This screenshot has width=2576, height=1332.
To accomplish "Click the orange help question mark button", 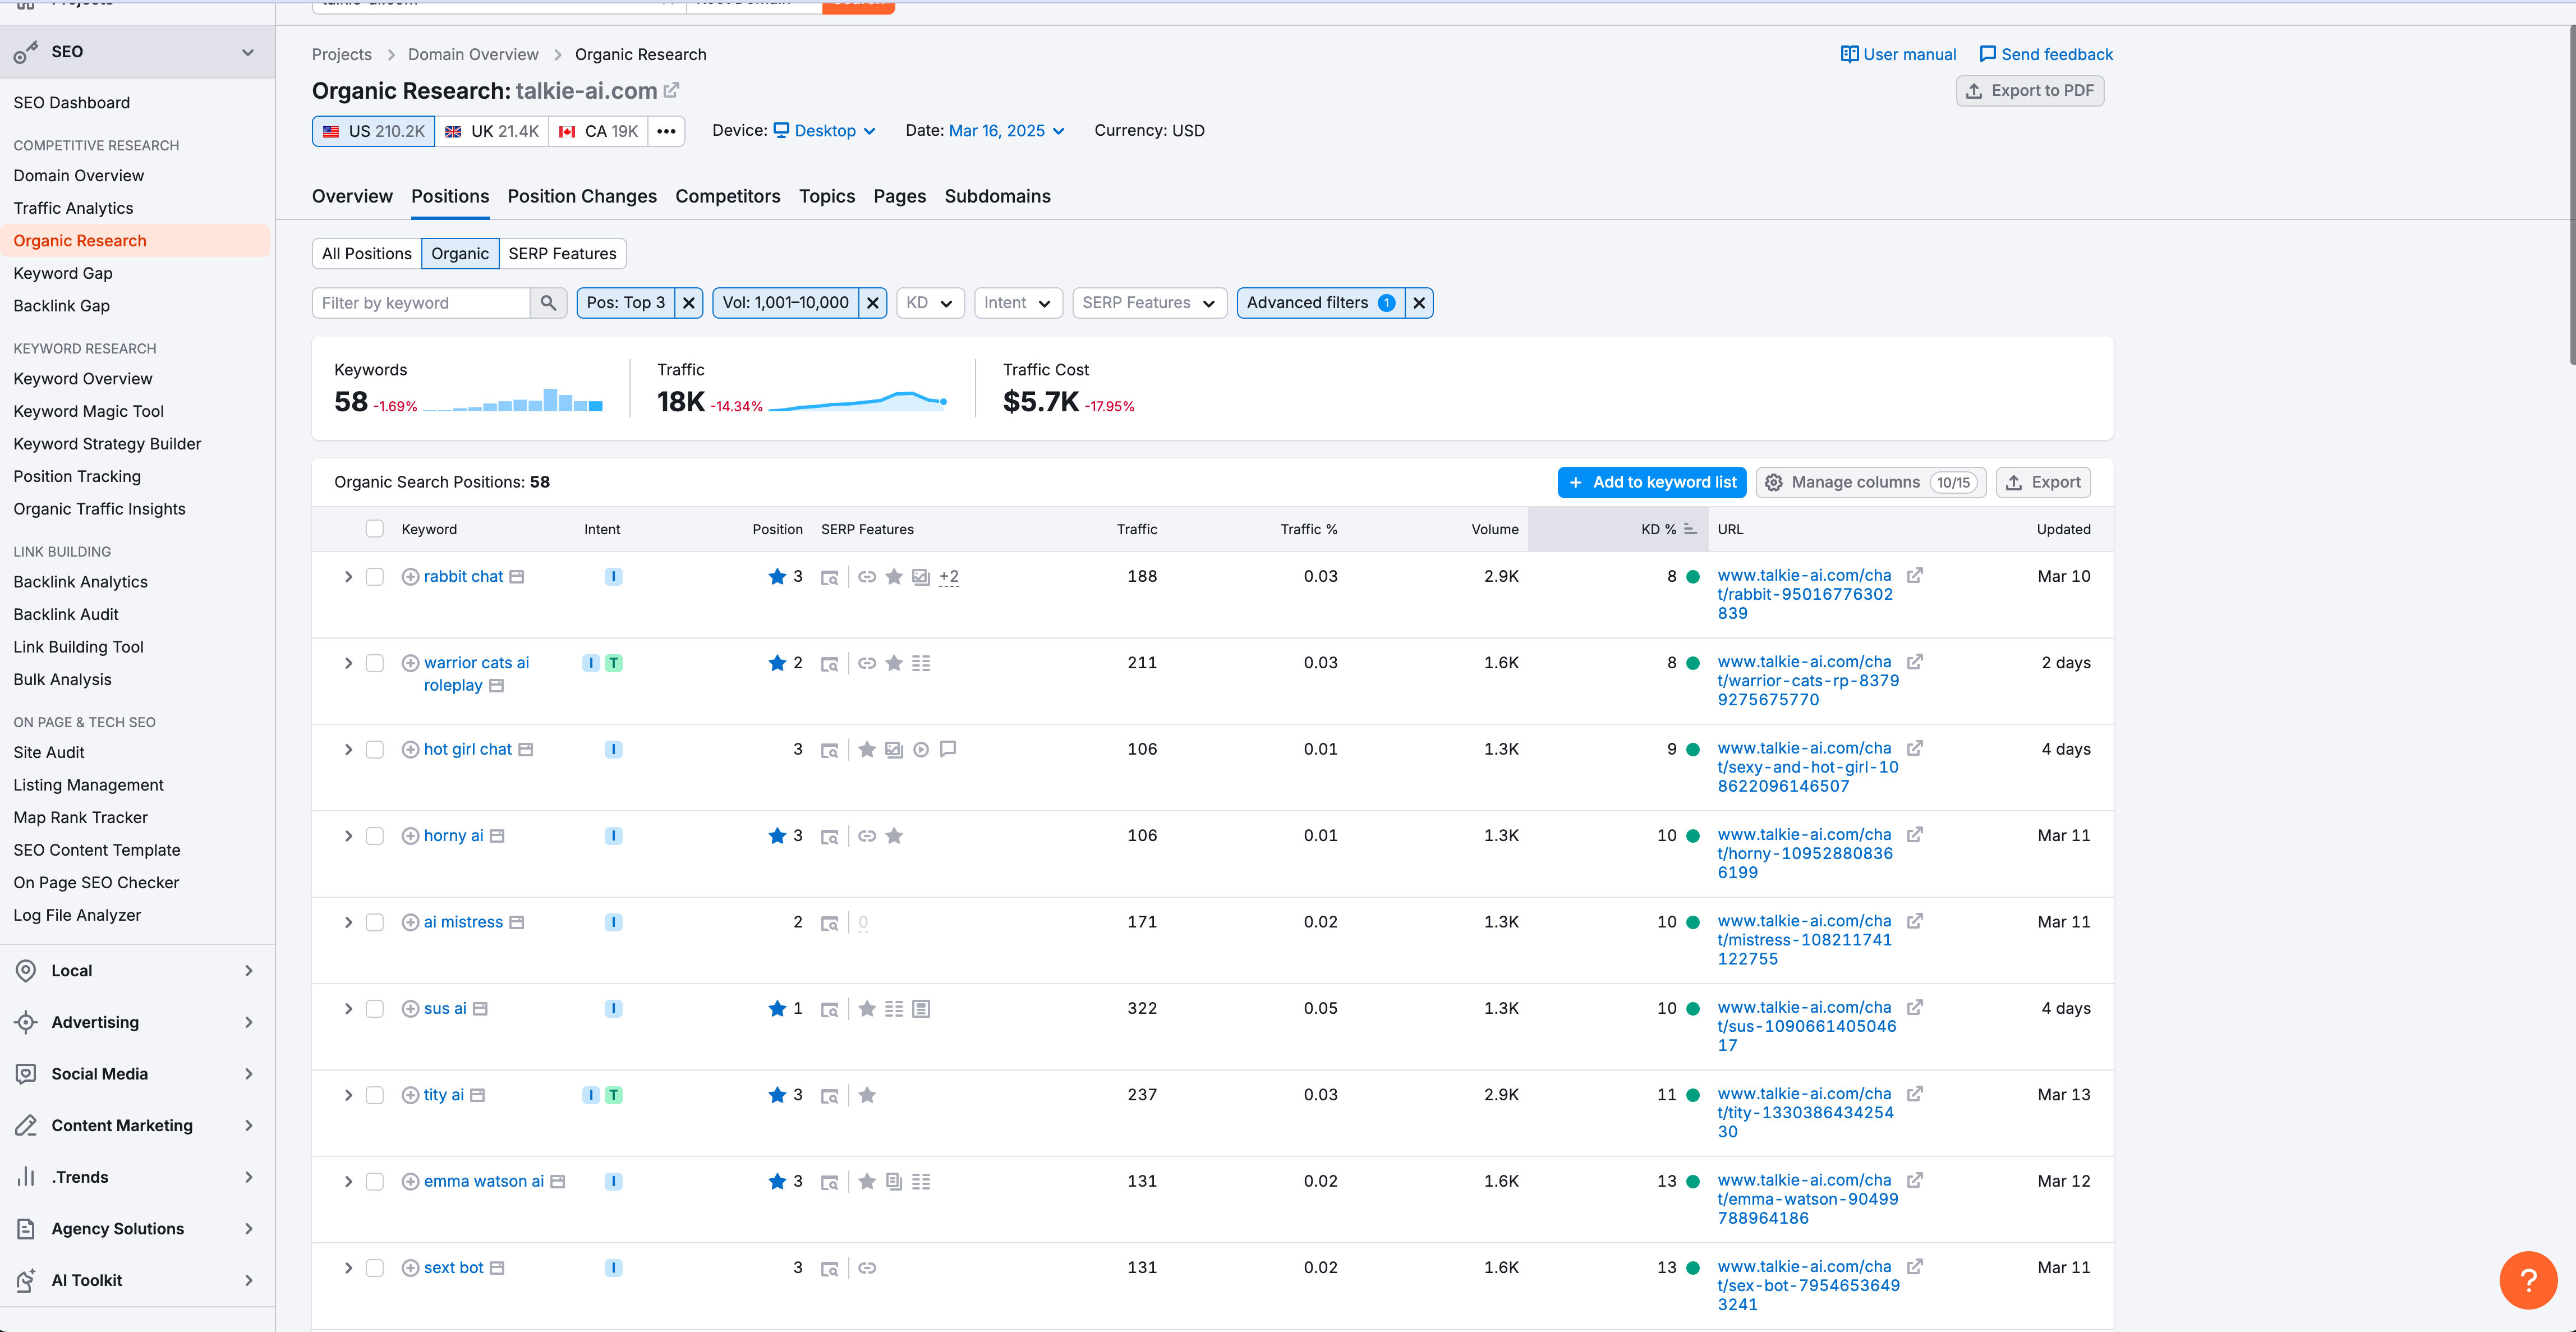I will (x=2528, y=1280).
